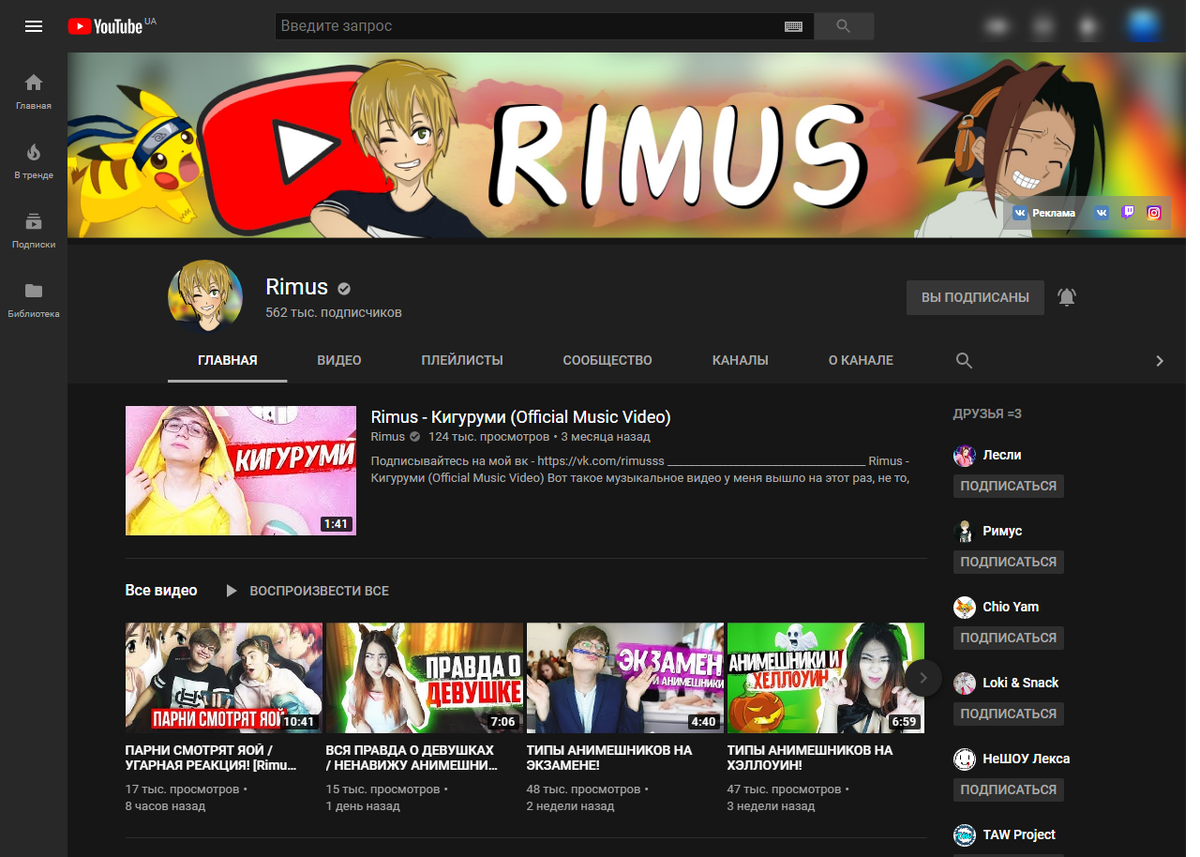The height and width of the screenshot is (857, 1200).
Task: Open ЭКЗАМЕН video thumbnail
Action: coord(625,678)
